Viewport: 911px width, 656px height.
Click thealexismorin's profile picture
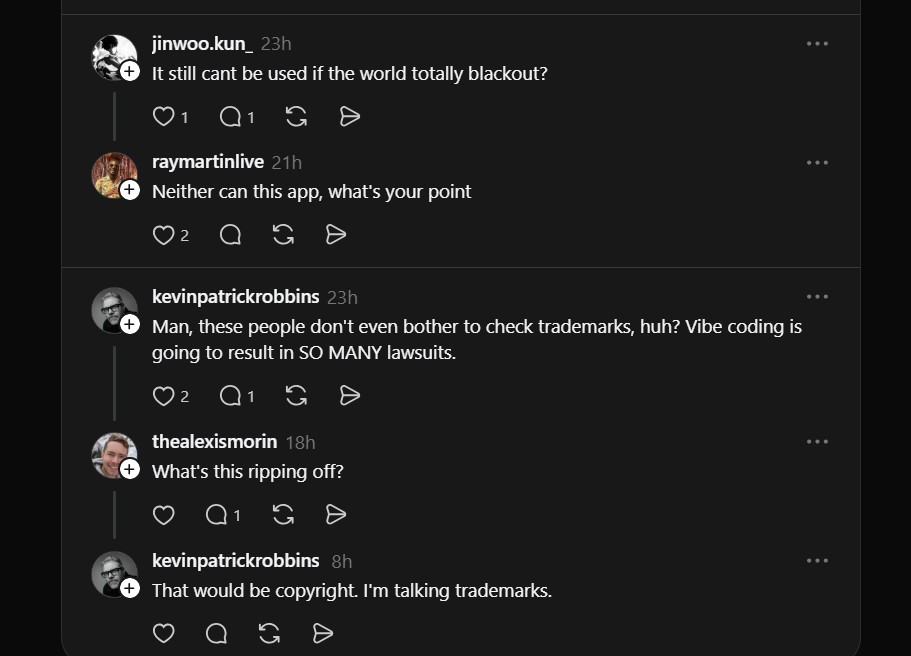click(x=112, y=454)
